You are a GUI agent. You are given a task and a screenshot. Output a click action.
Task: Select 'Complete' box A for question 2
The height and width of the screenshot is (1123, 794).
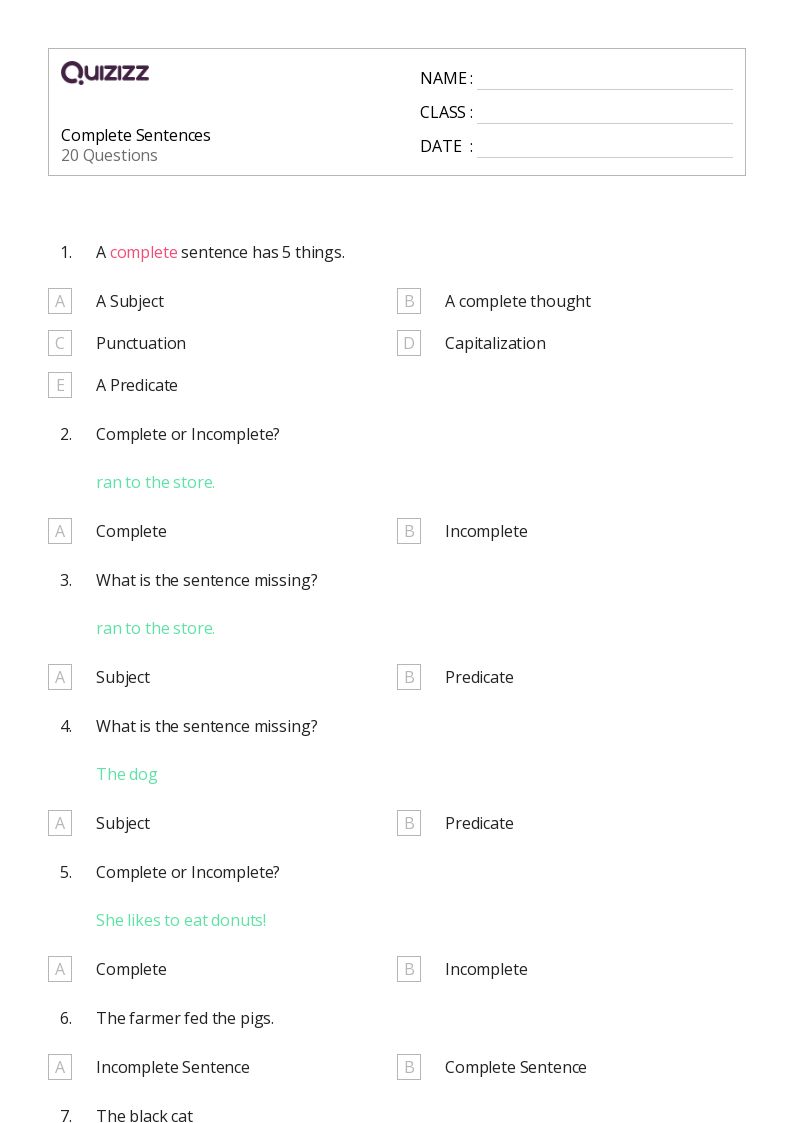point(60,531)
